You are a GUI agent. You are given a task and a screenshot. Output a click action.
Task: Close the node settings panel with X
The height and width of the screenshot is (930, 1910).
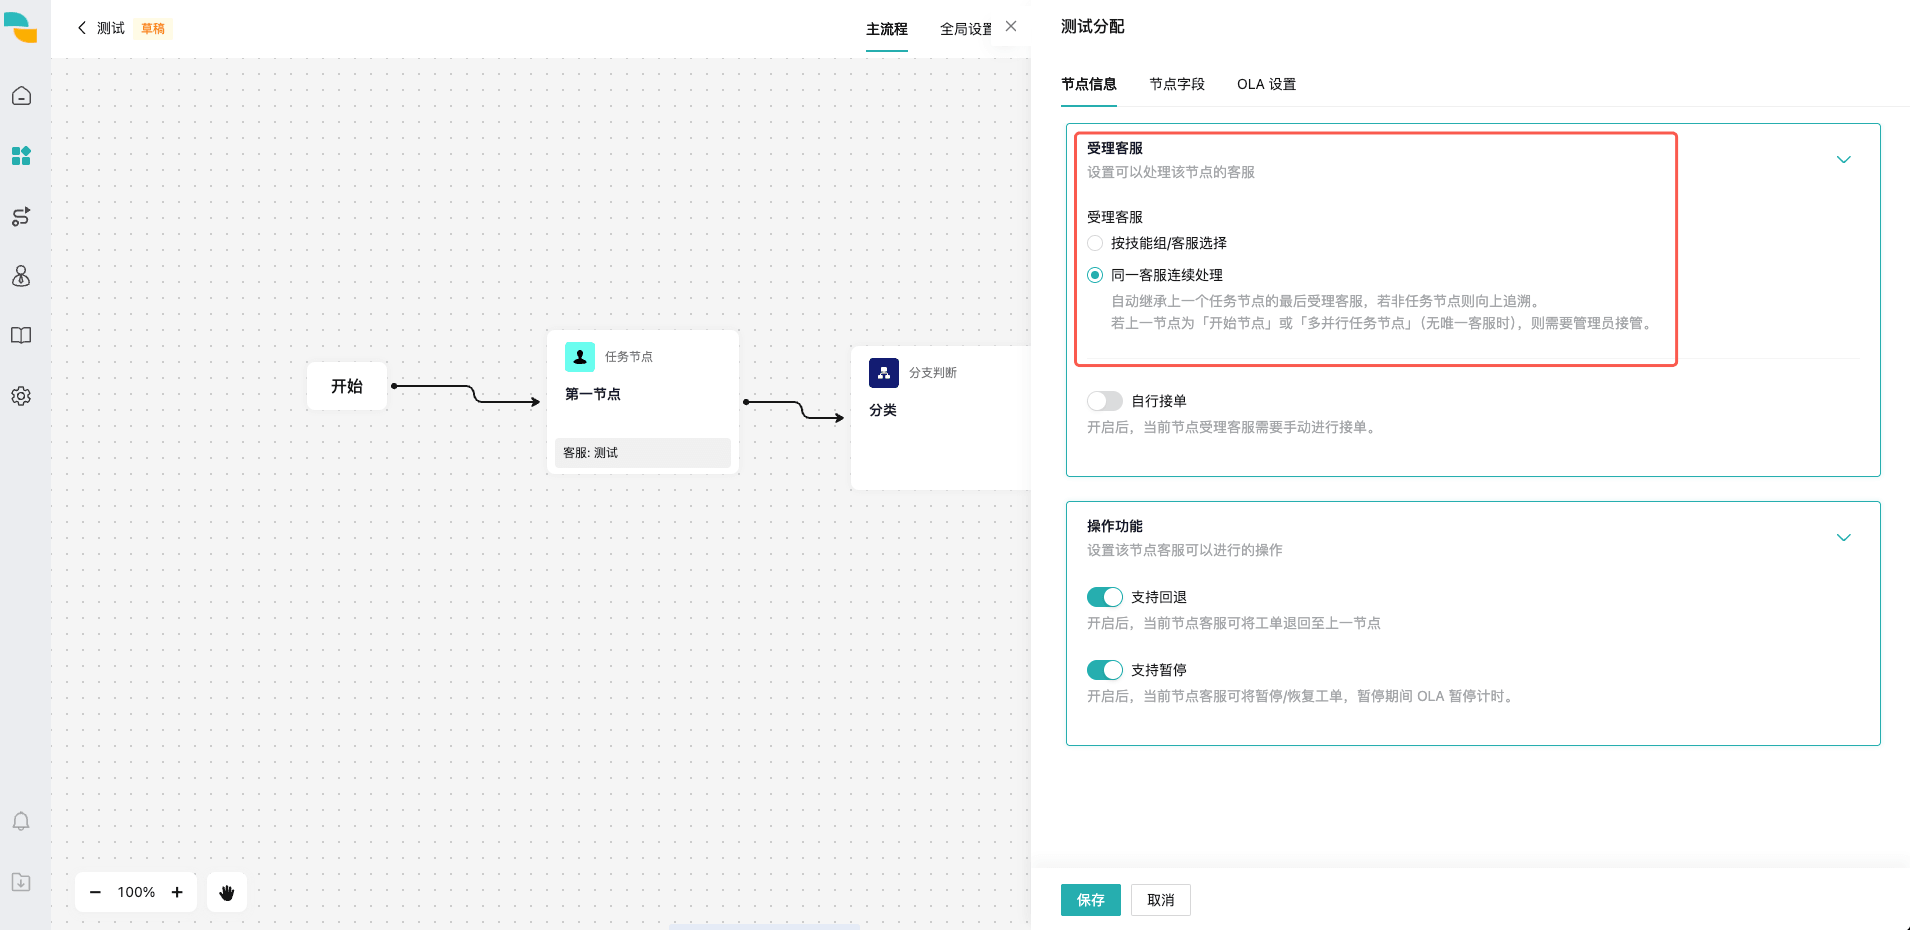[1011, 27]
